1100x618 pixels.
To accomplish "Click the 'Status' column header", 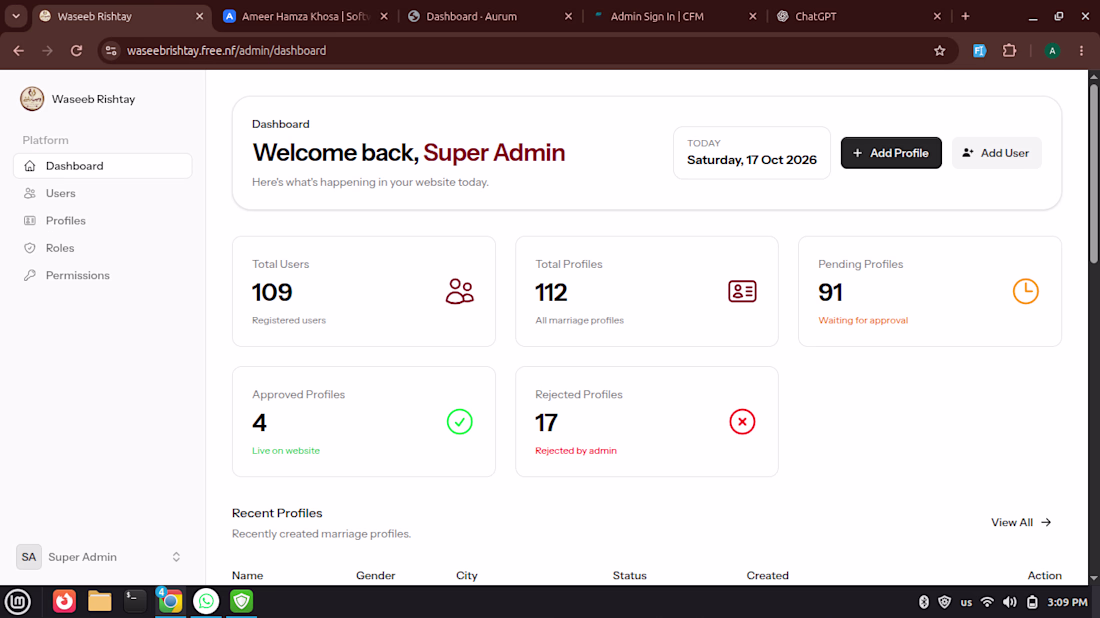I will tap(629, 575).
